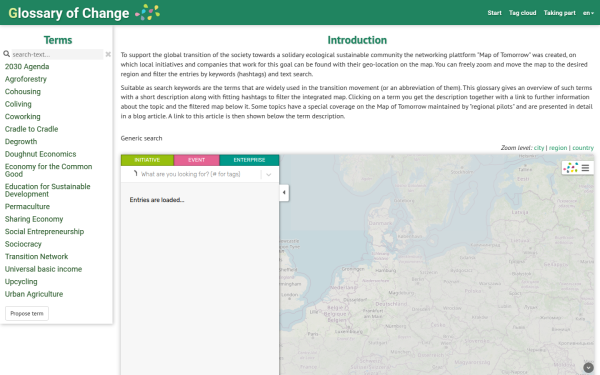
Task: Click the Glossary of Change title
Action: 69,13
